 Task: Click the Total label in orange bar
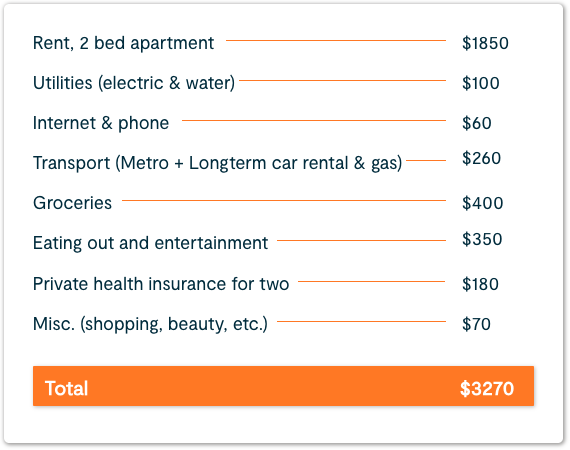66,389
